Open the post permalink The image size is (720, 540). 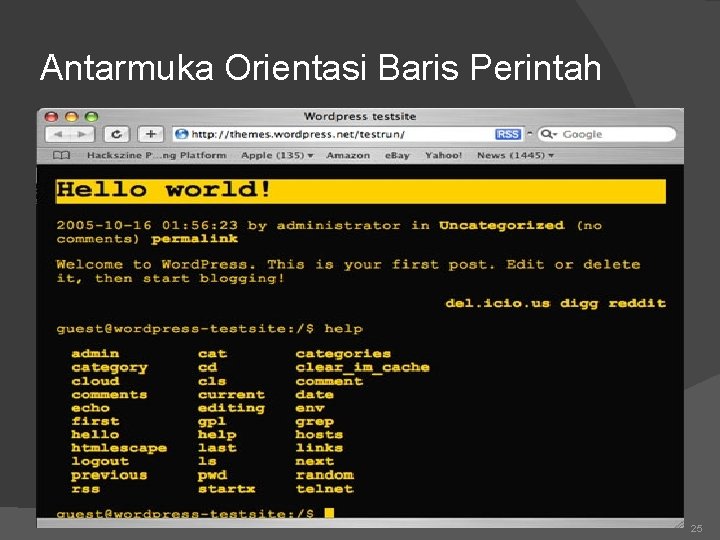194,239
